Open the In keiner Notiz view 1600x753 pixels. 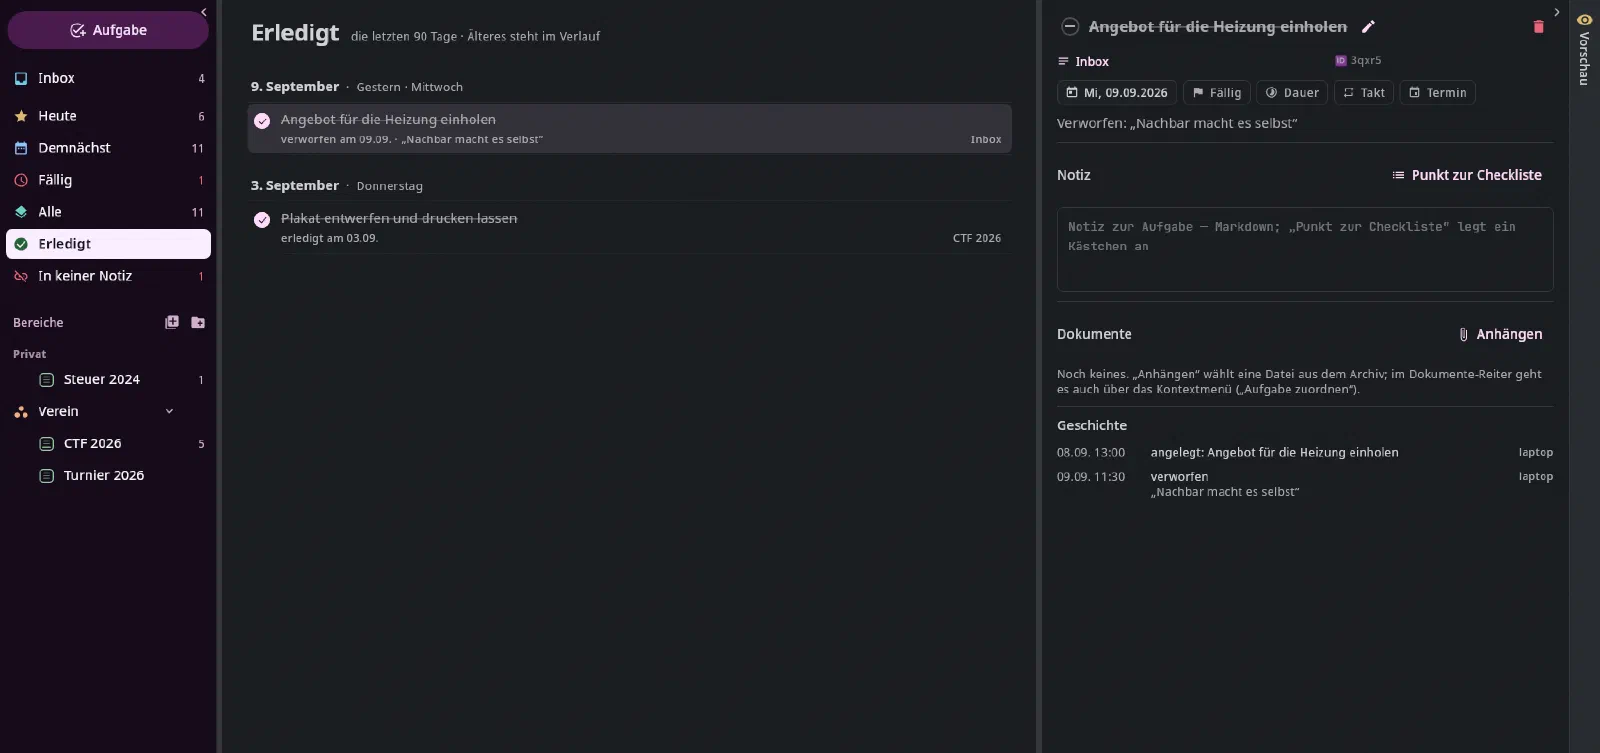[x=108, y=276]
